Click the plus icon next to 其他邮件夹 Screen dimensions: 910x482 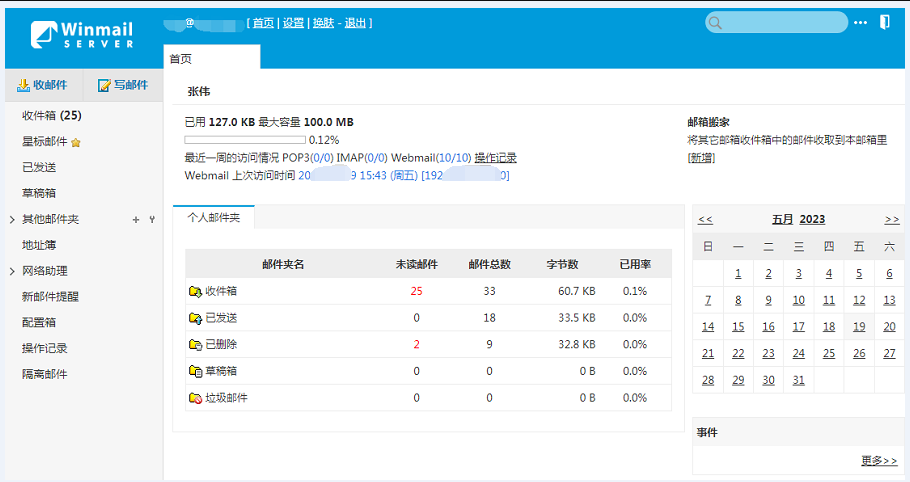click(136, 219)
